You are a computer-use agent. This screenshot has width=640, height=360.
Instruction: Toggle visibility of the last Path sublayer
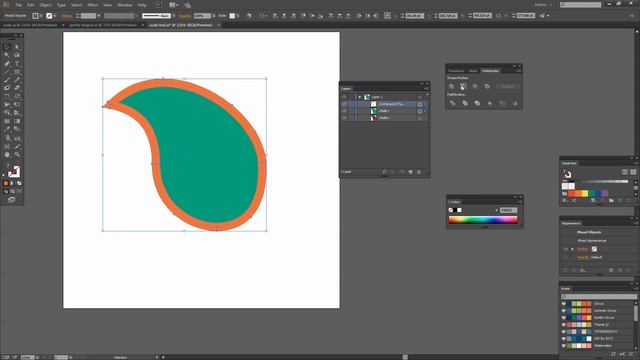pos(344,118)
